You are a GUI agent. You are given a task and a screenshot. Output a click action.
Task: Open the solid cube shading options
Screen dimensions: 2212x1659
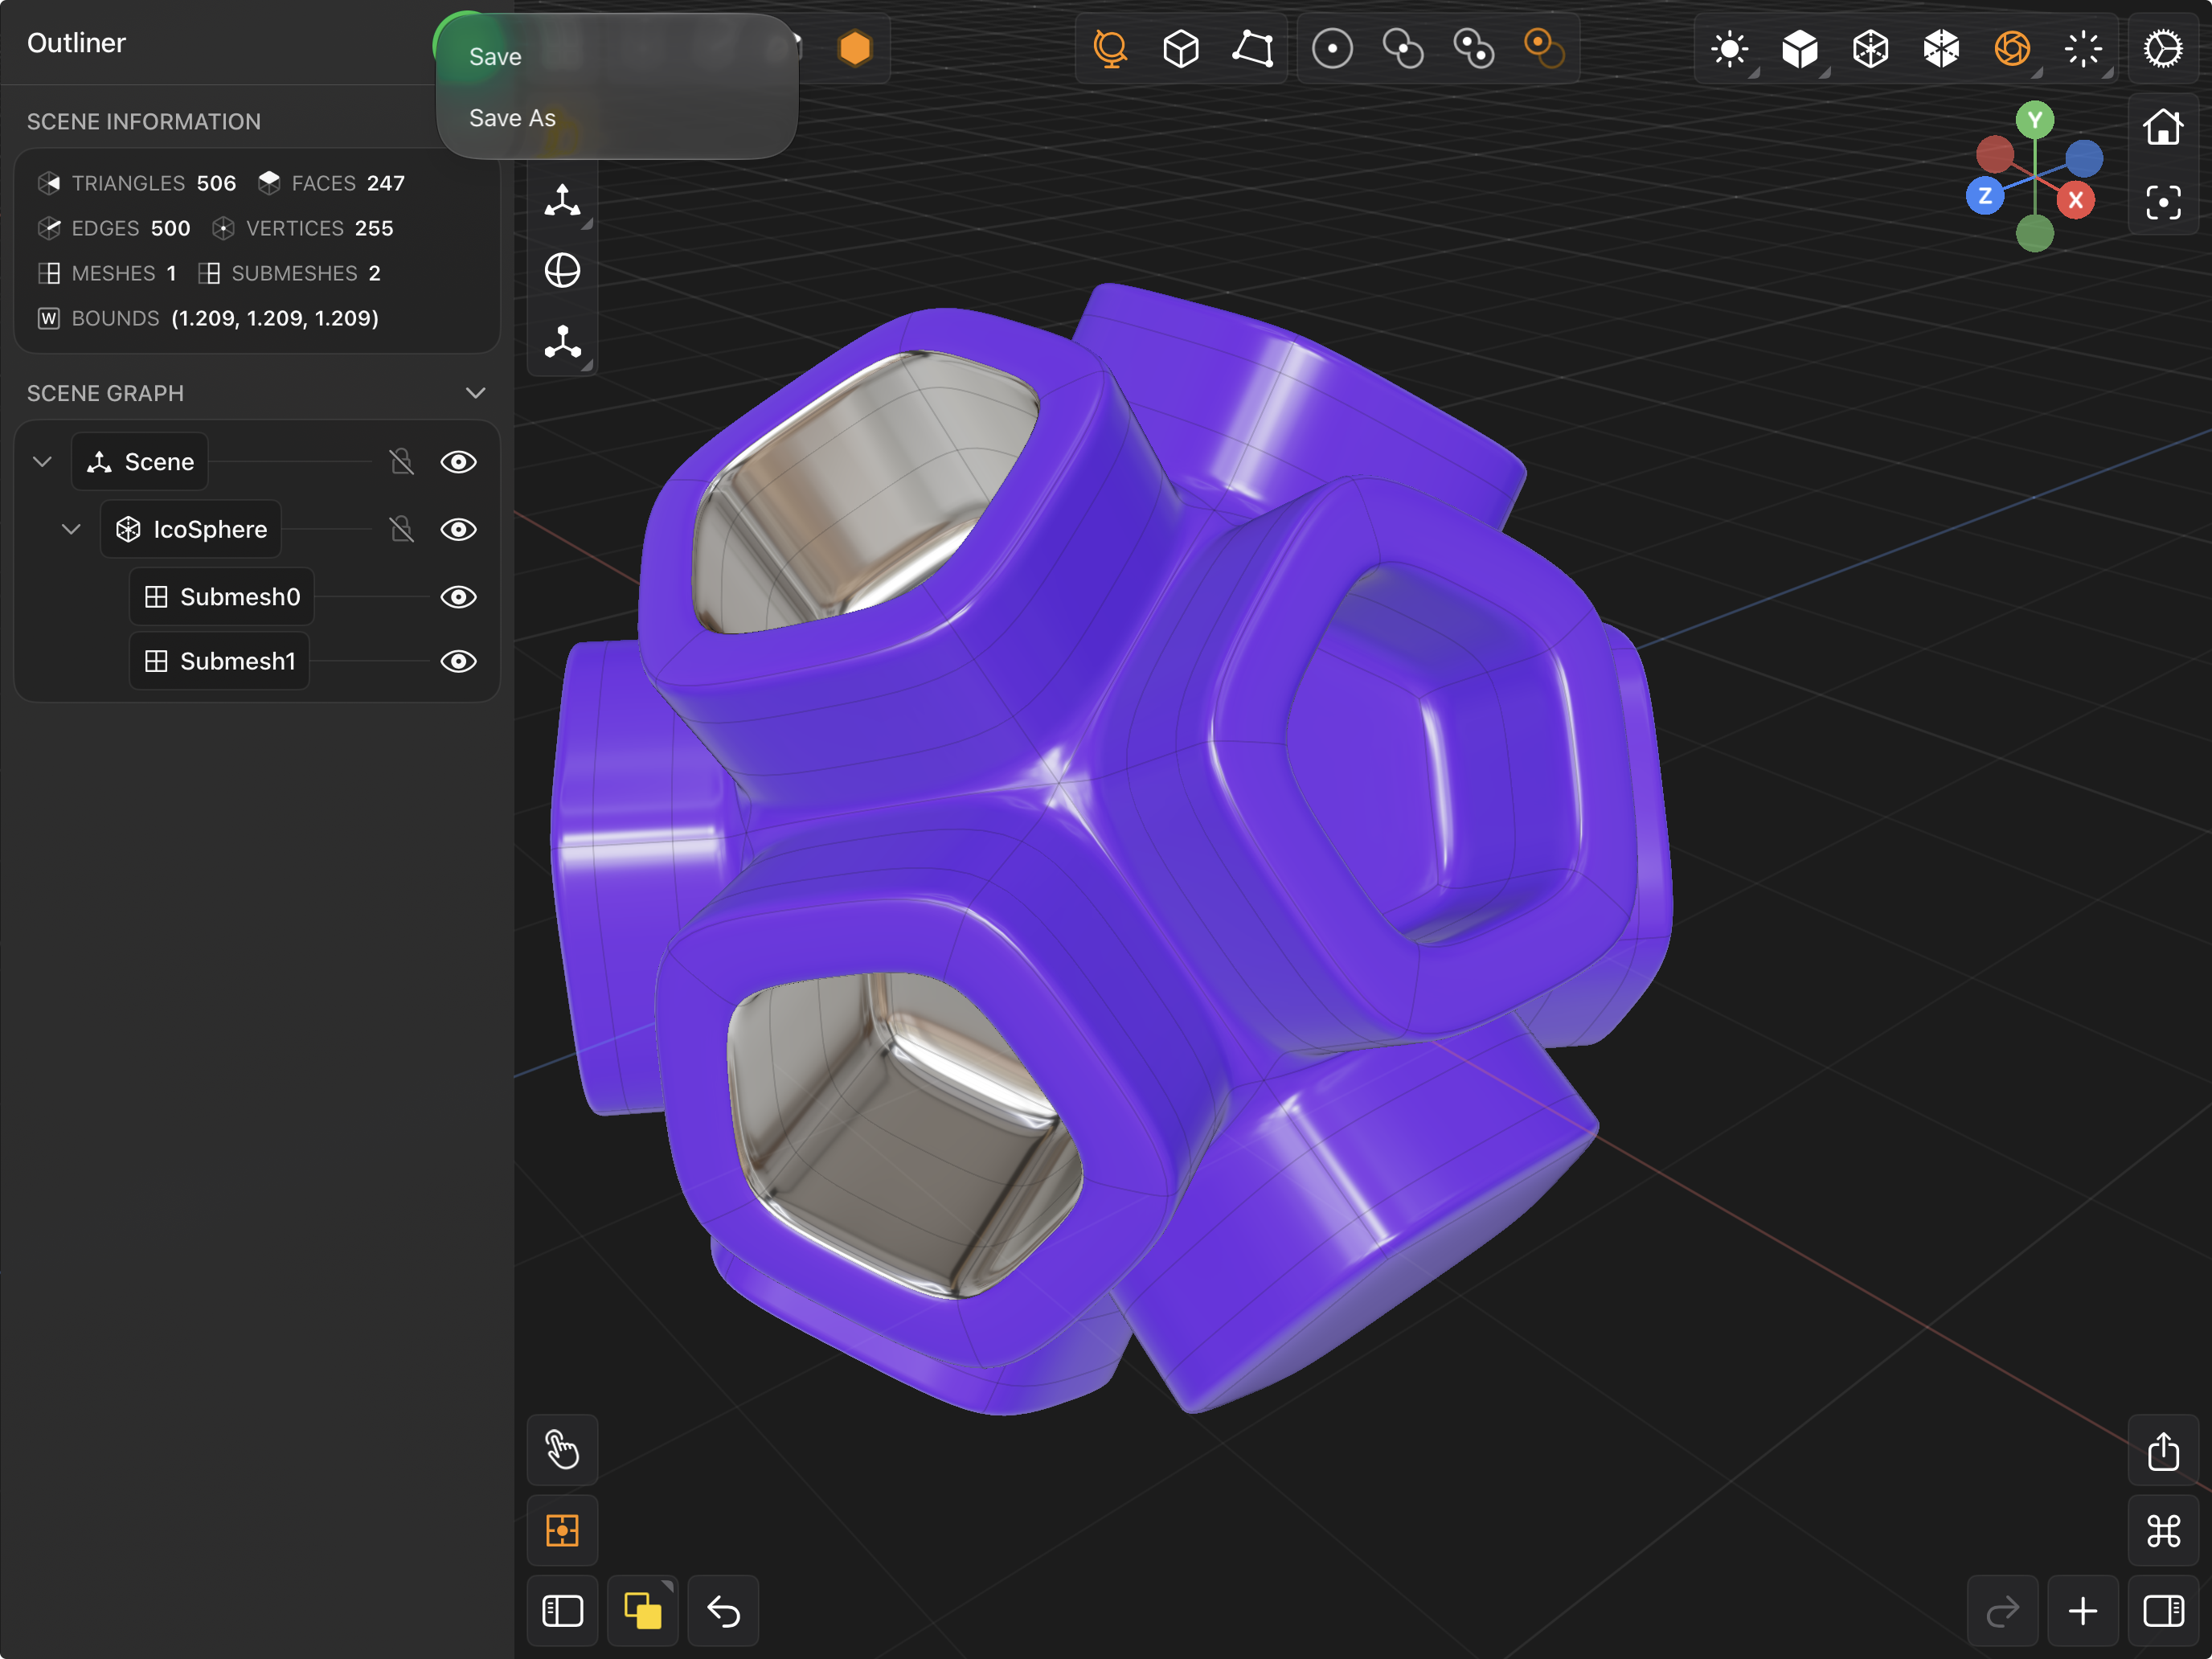click(1800, 48)
